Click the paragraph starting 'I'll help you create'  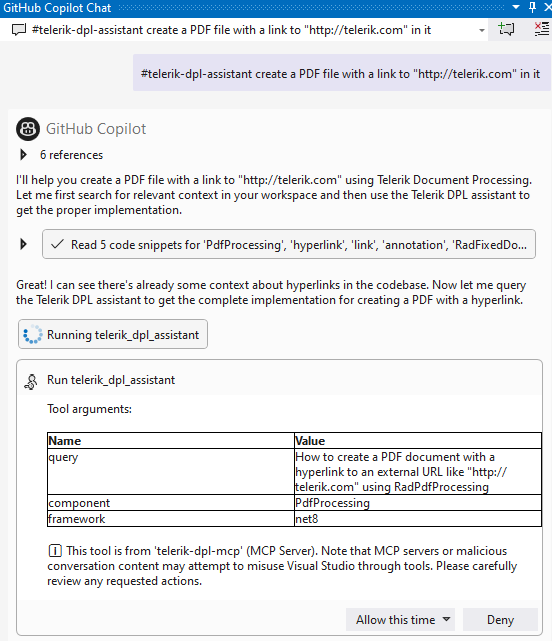274,195
